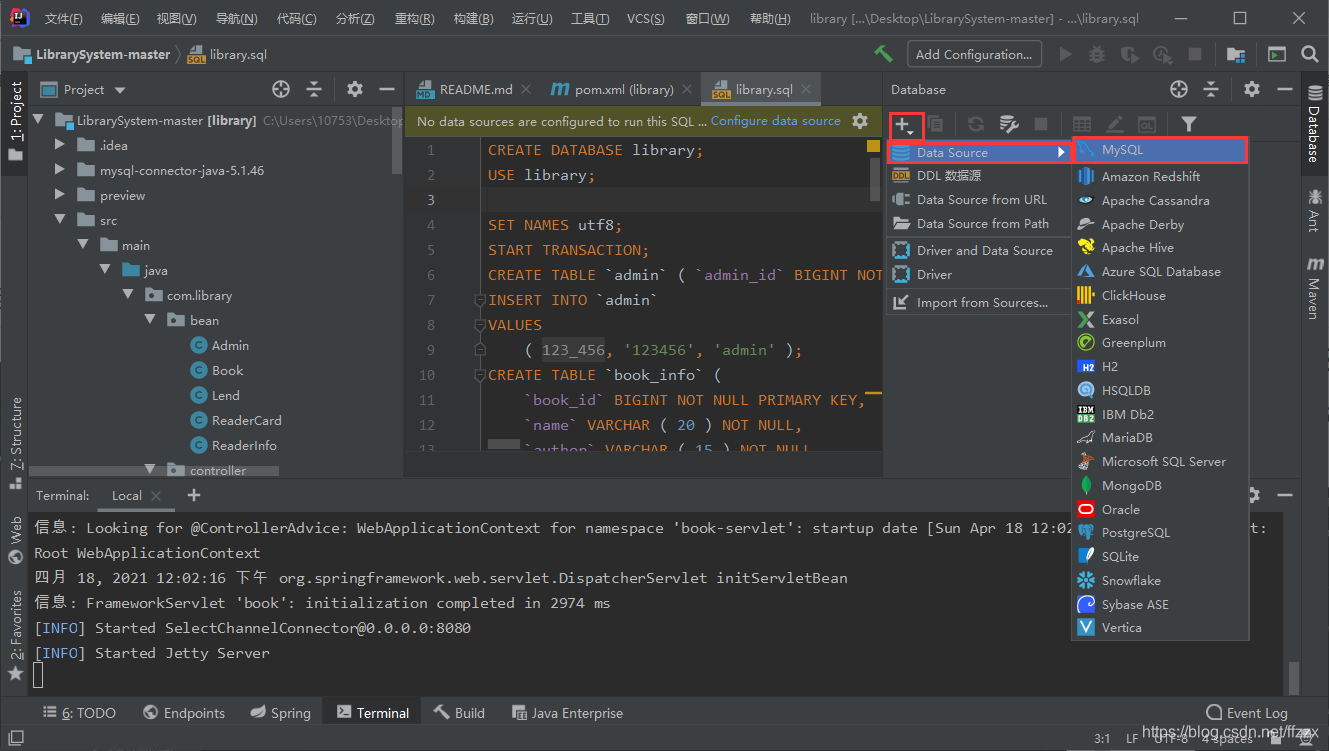This screenshot has height=751, width=1329.
Task: Open the 代码(C) menu
Action: (296, 19)
